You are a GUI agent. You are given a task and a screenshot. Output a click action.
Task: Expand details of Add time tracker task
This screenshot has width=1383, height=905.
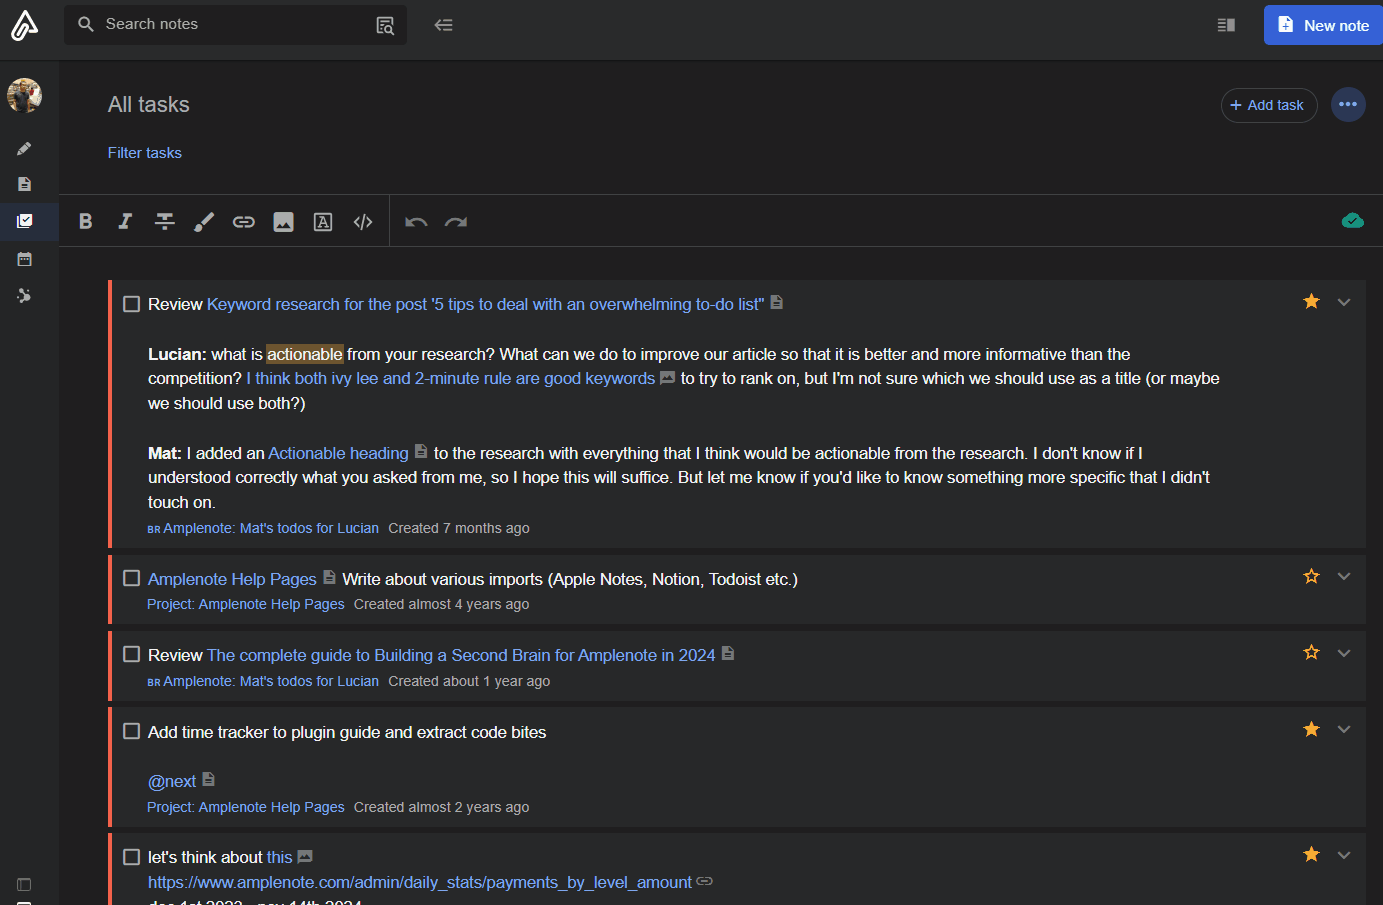click(x=1344, y=729)
